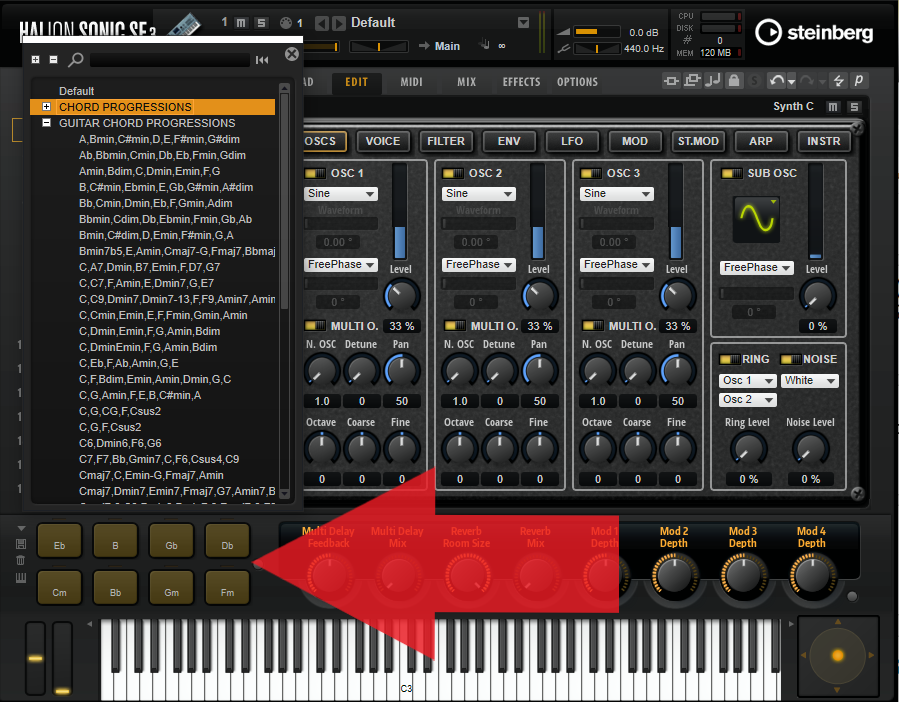Toggle OSC 3 MULTI O. switch
This screenshot has height=702, width=899.
click(593, 326)
